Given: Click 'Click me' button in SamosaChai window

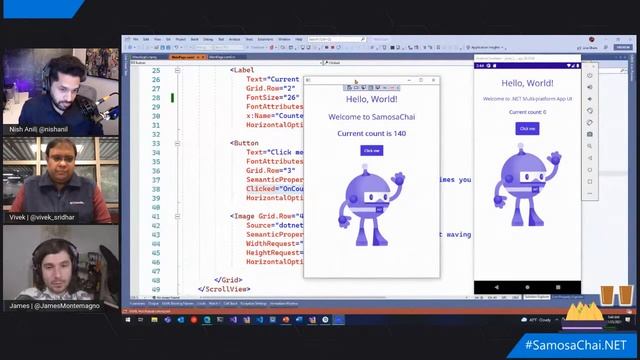Looking at the screenshot, I should coord(371,151).
